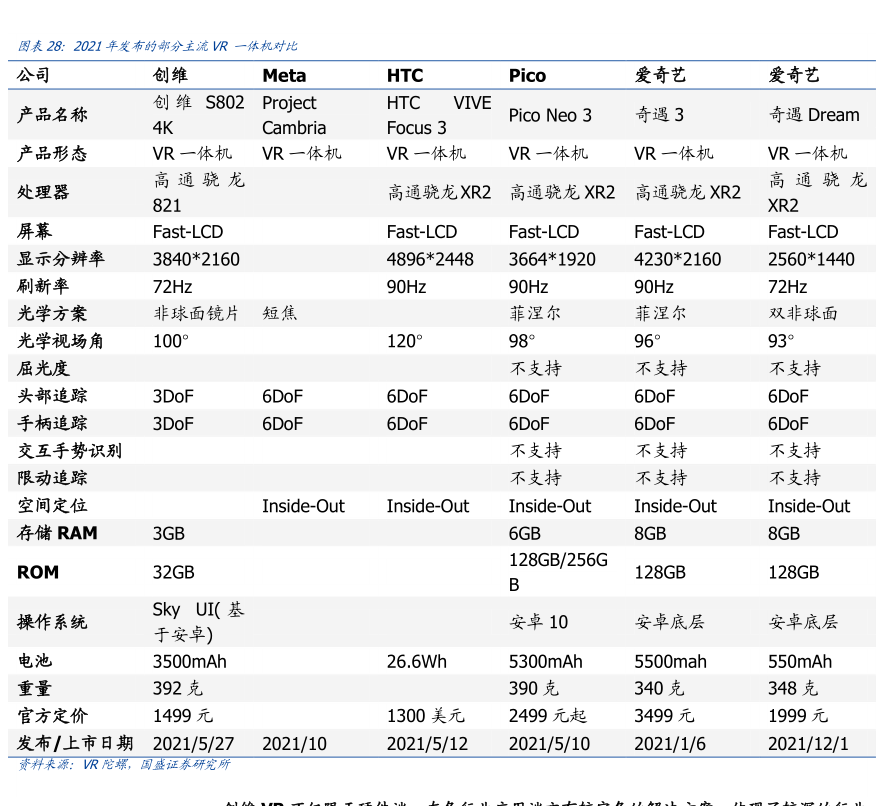885x806 pixels.
Task: Click resolution value '4230*2160'
Action: [x=678, y=260]
